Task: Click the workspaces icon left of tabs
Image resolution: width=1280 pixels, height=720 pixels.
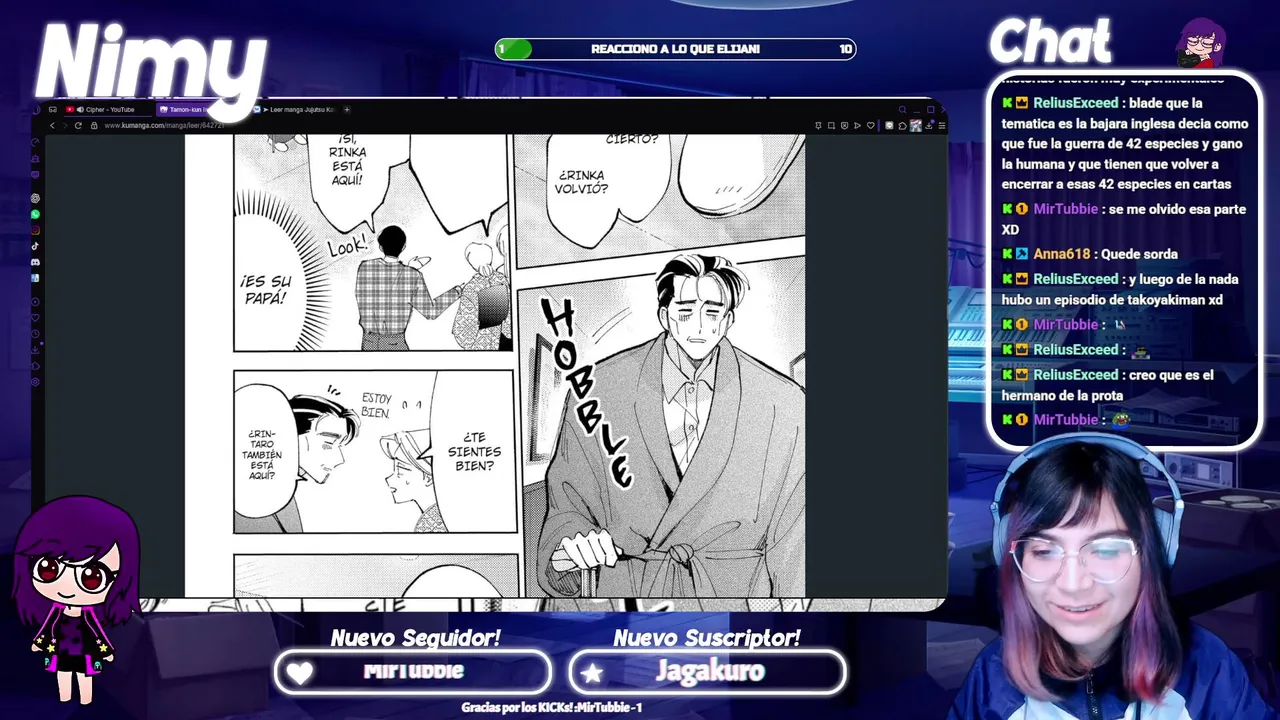Action: click(52, 109)
